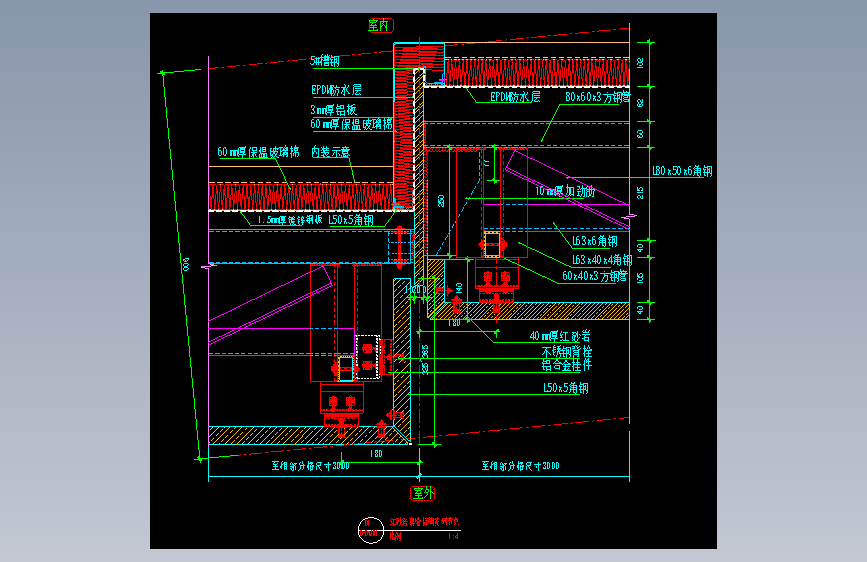Click the 内装示意 label
Screen dimensions: 867x562
[331, 152]
